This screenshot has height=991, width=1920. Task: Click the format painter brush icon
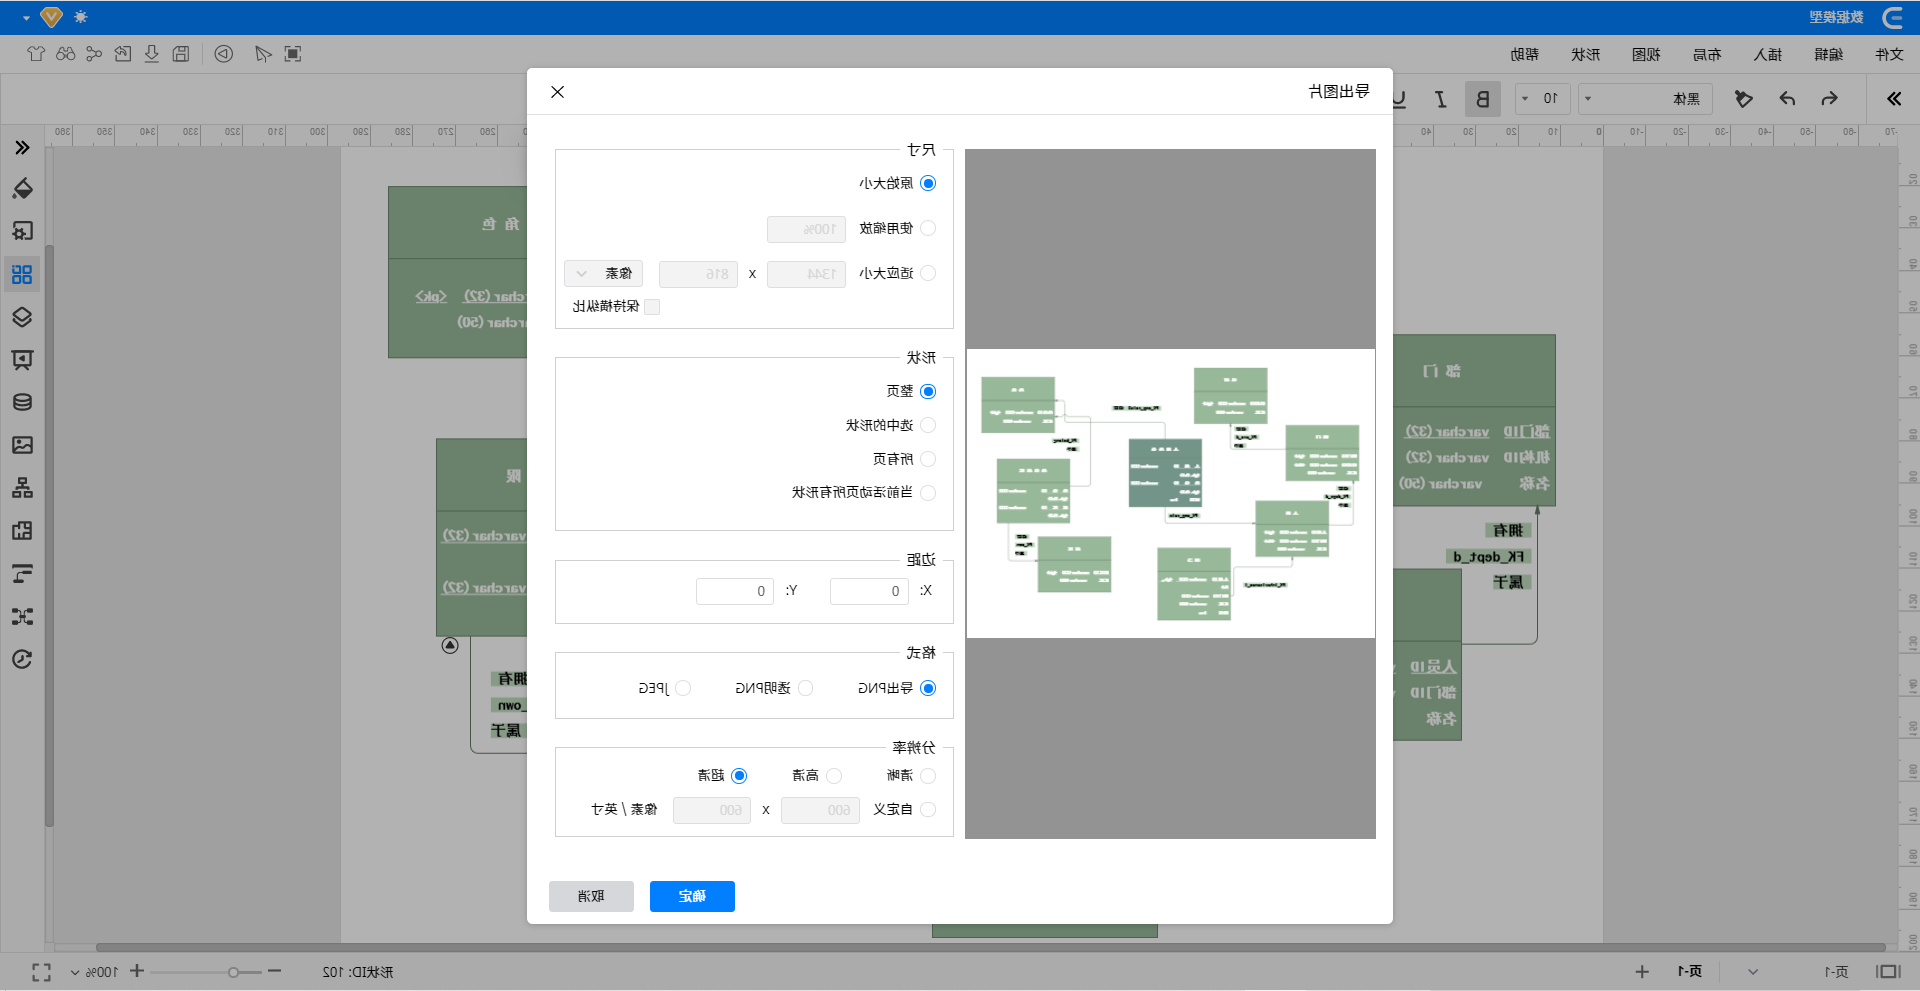click(1743, 99)
